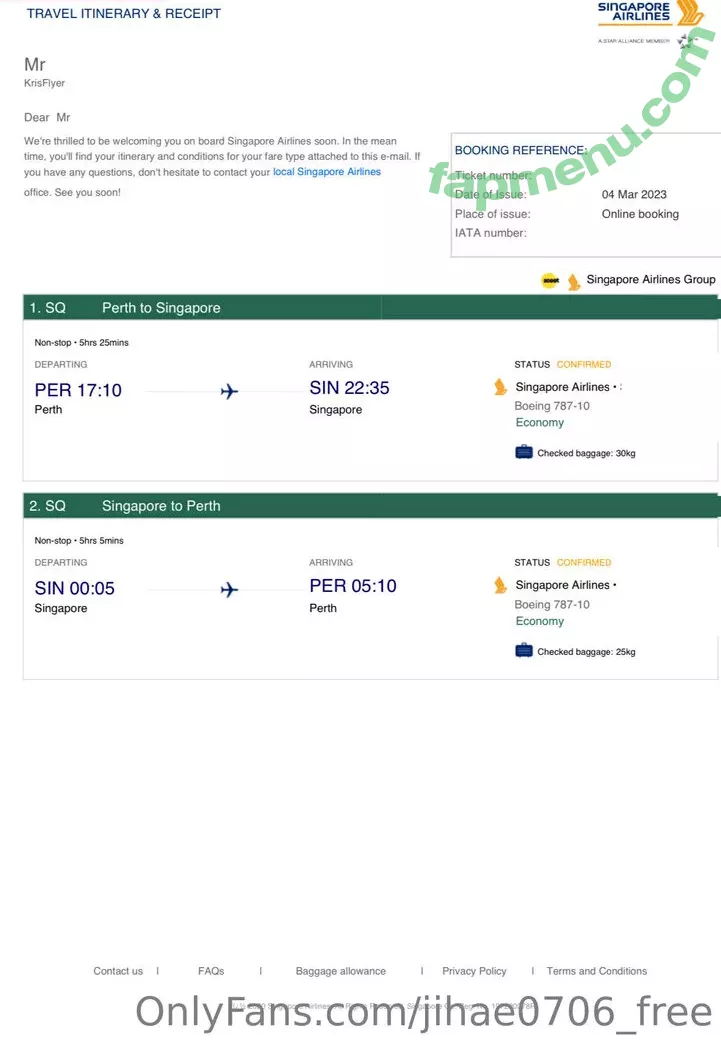Click the Star Alliance member emblem
The width and height of the screenshot is (721, 1043).
pyautogui.click(x=685, y=41)
